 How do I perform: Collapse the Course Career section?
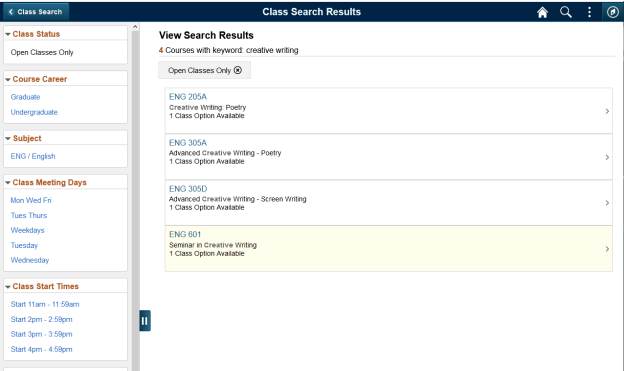point(8,79)
